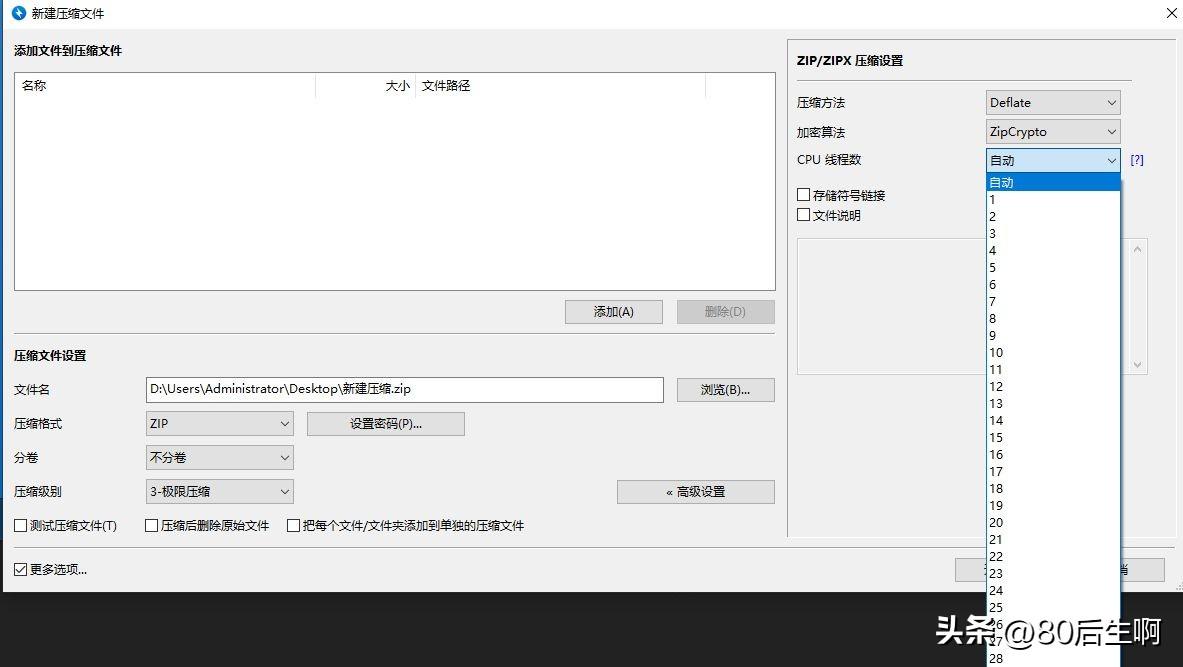Viewport: 1183px width, 667px height.
Task: Click the comment box scroll up arrow
Action: click(1138, 249)
